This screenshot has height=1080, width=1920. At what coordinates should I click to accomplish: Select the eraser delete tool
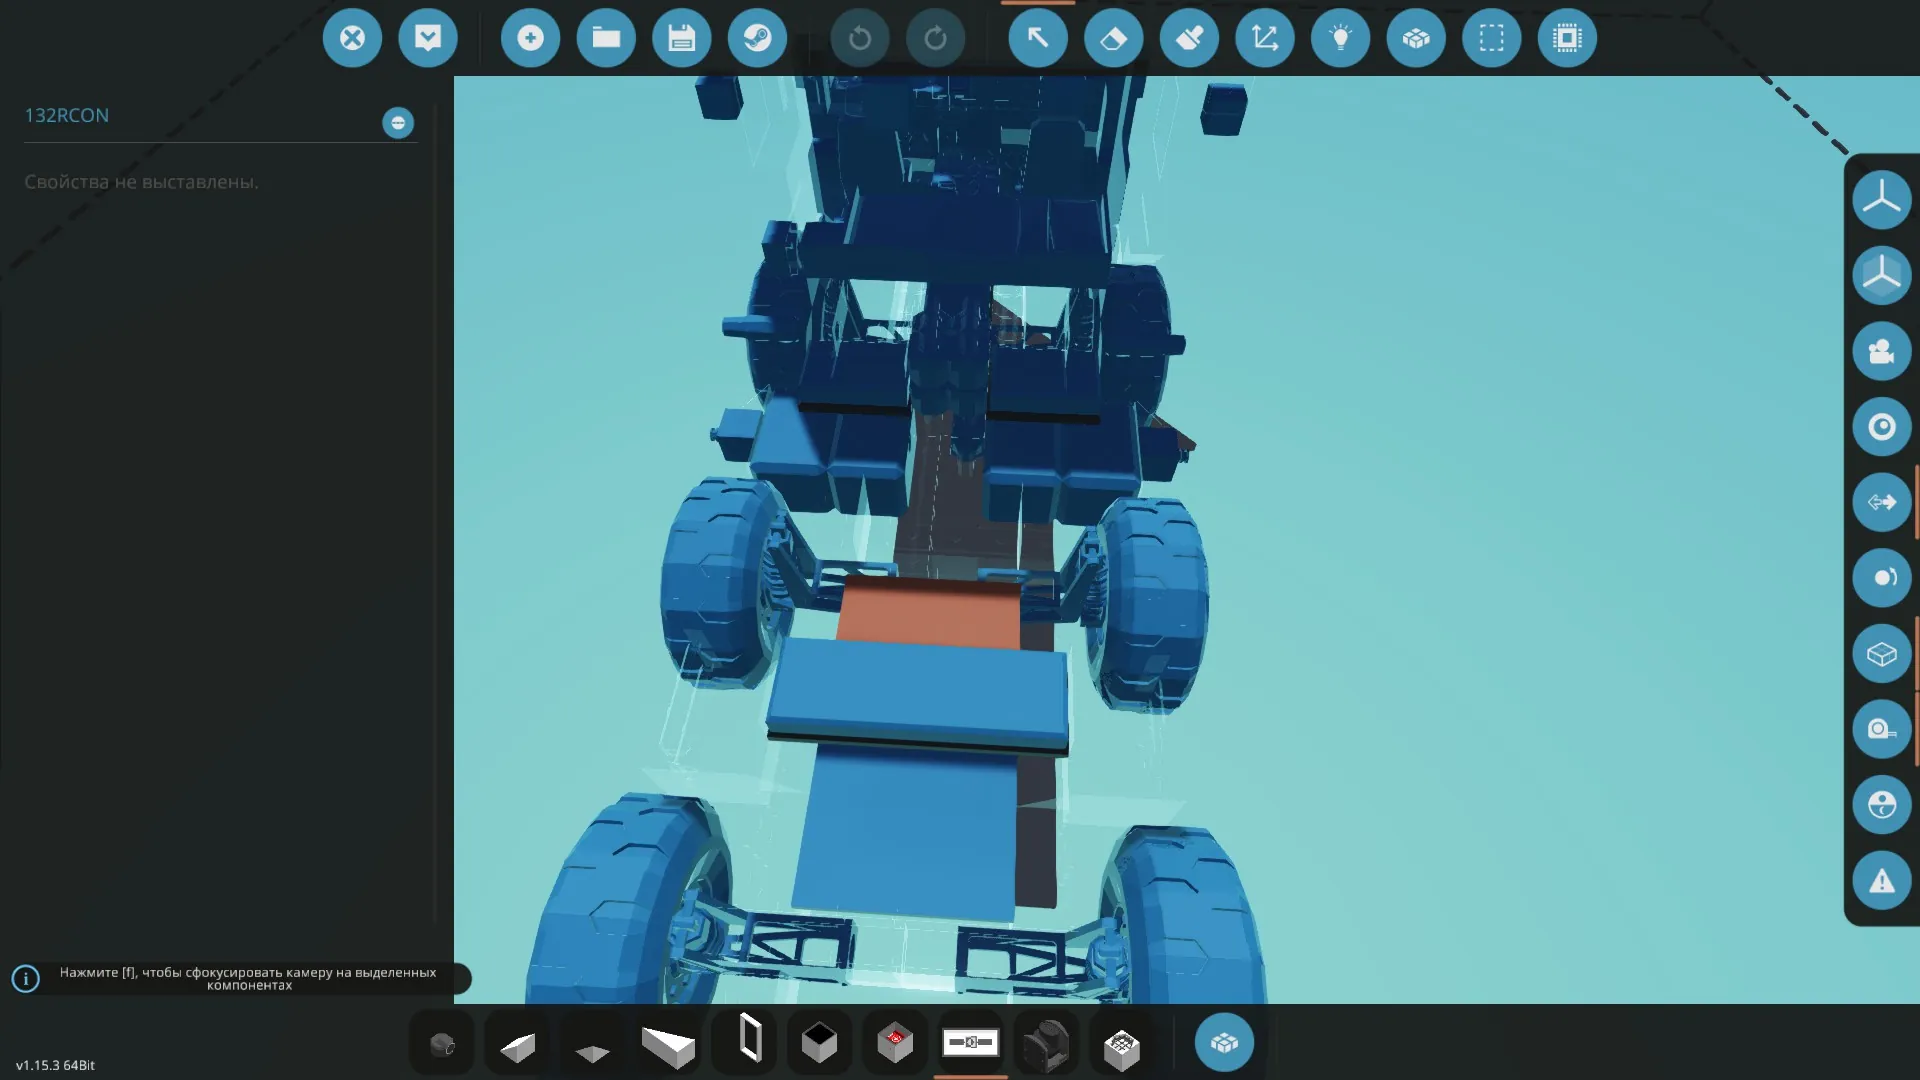[1113, 38]
